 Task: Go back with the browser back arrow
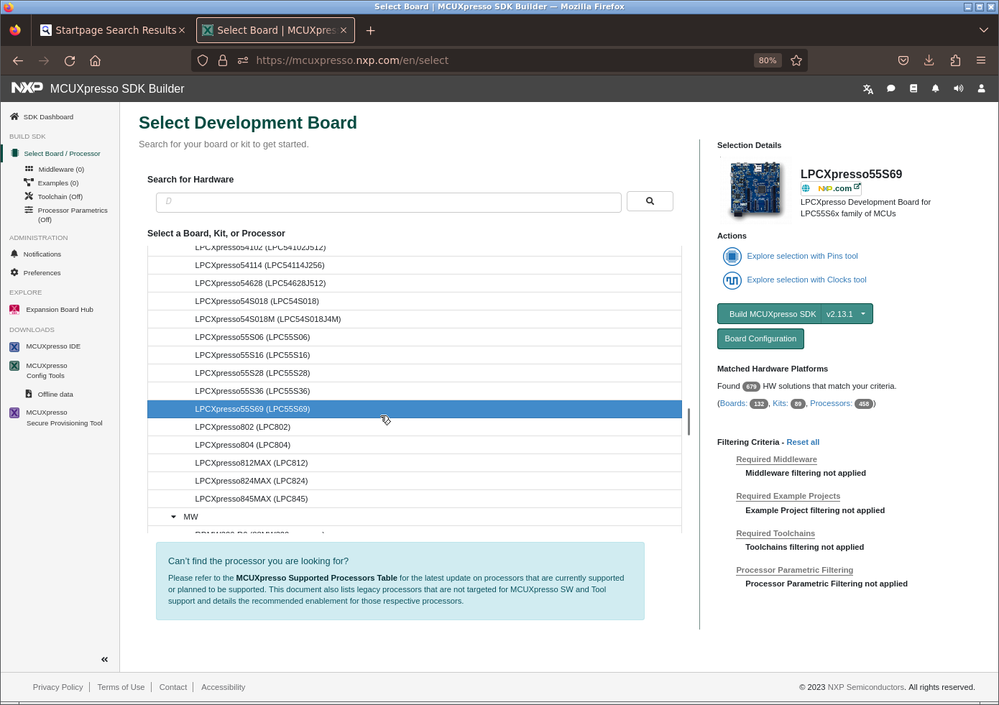(x=18, y=61)
